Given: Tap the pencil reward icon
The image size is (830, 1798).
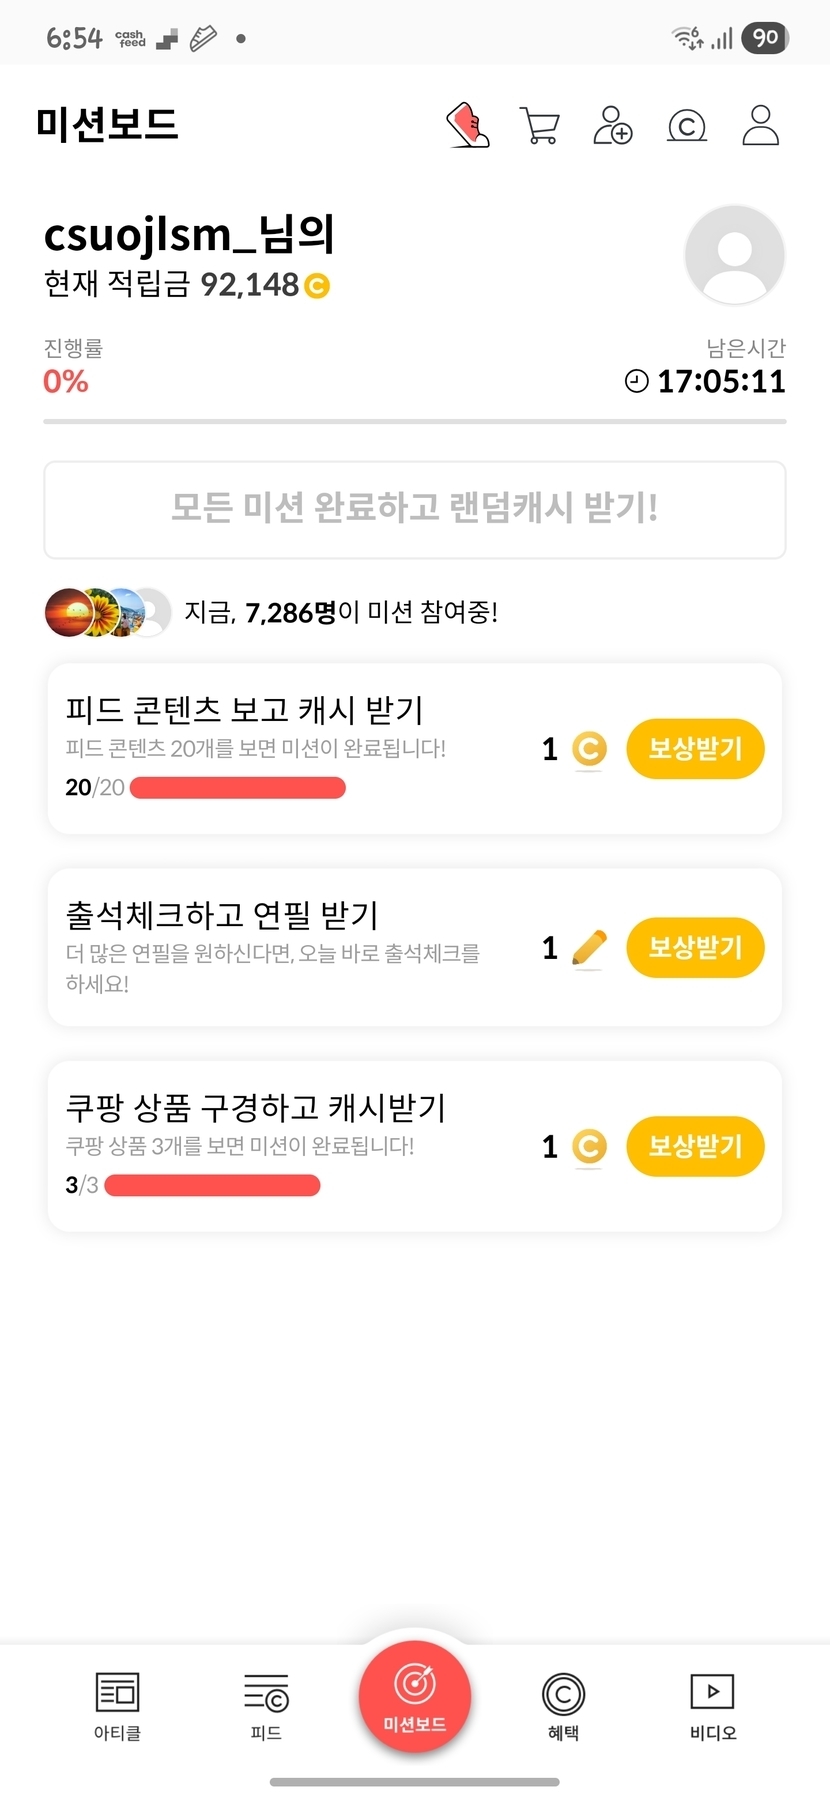Looking at the screenshot, I should 589,948.
